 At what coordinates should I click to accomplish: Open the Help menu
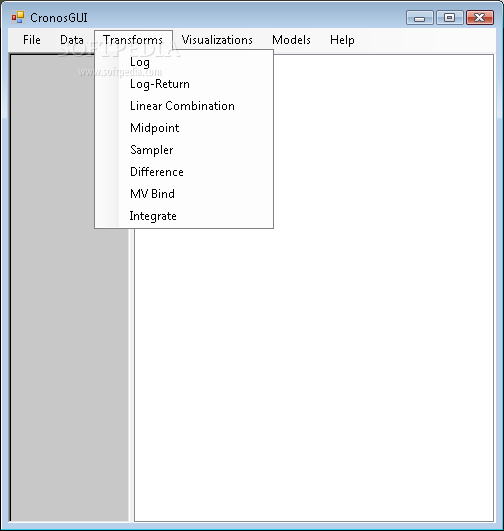click(342, 40)
